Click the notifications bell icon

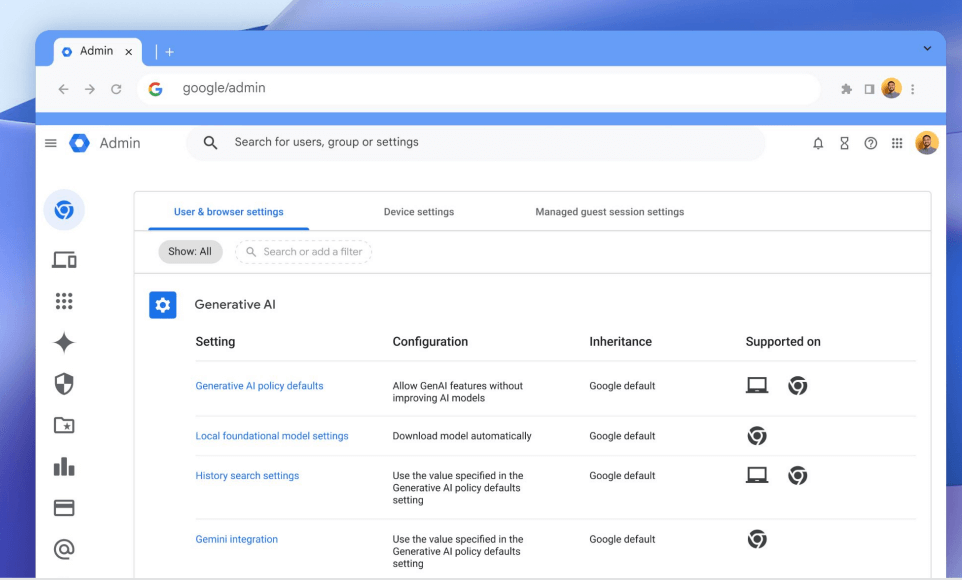pyautogui.click(x=818, y=143)
